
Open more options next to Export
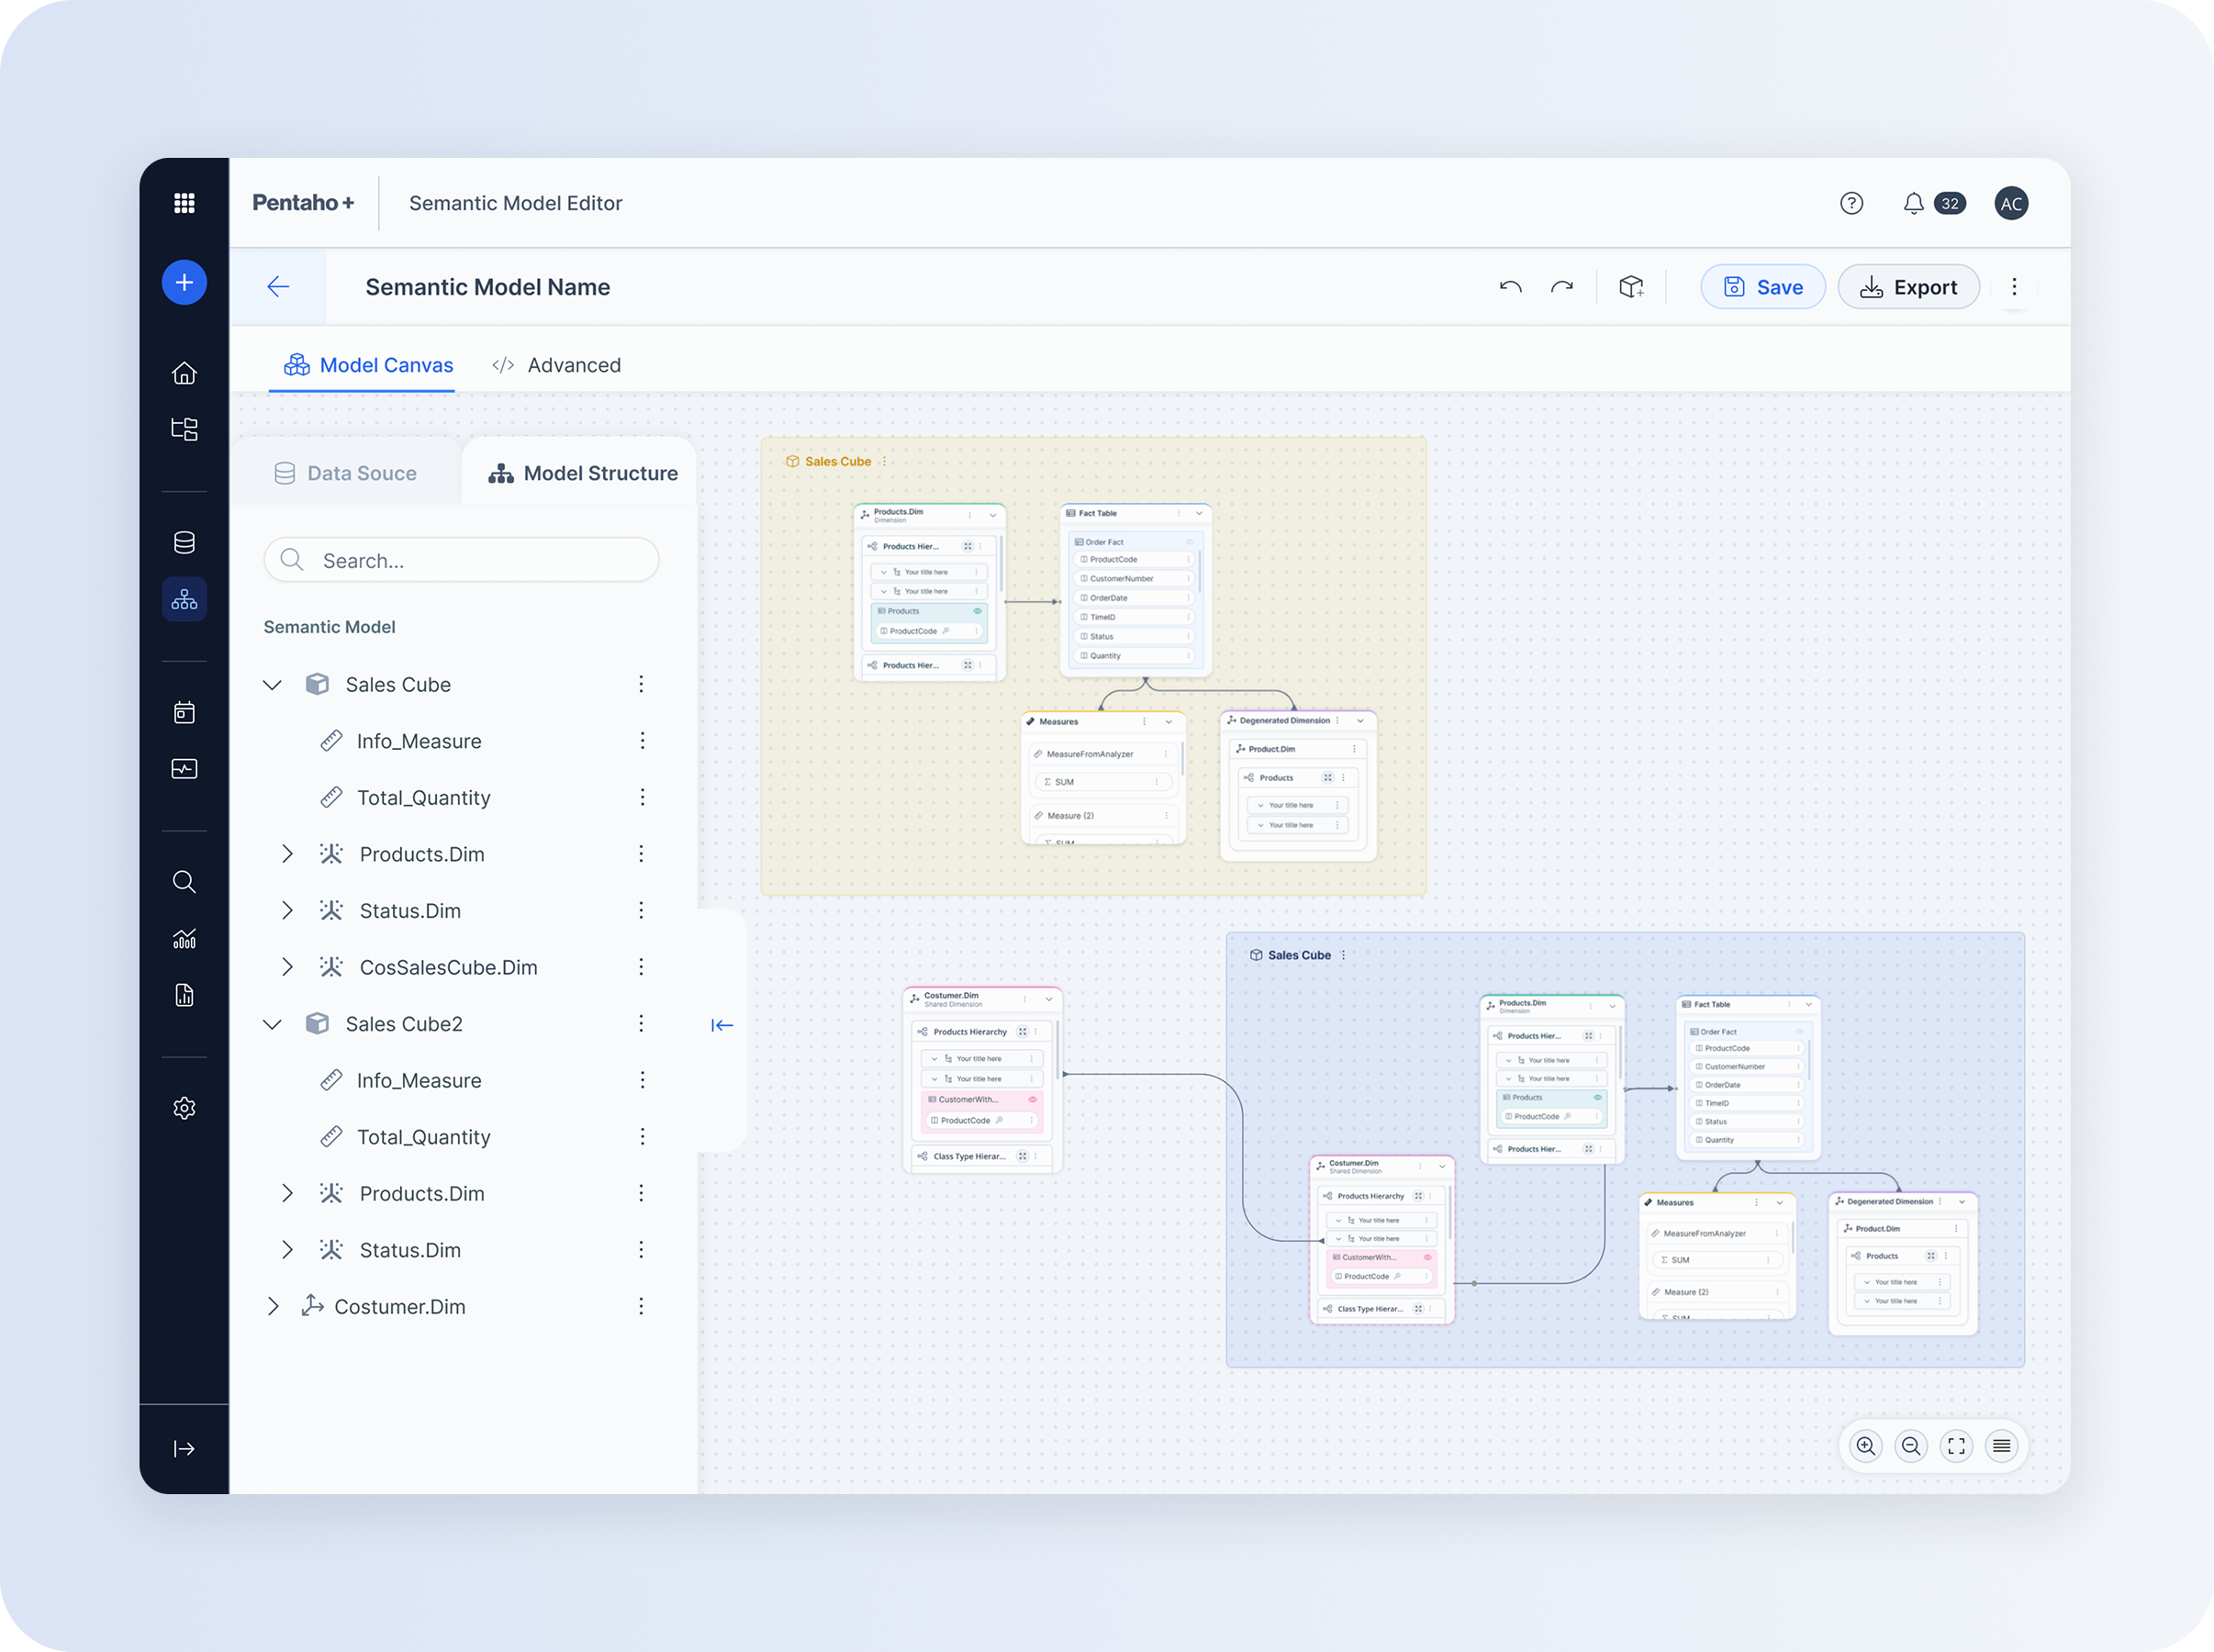2014,287
